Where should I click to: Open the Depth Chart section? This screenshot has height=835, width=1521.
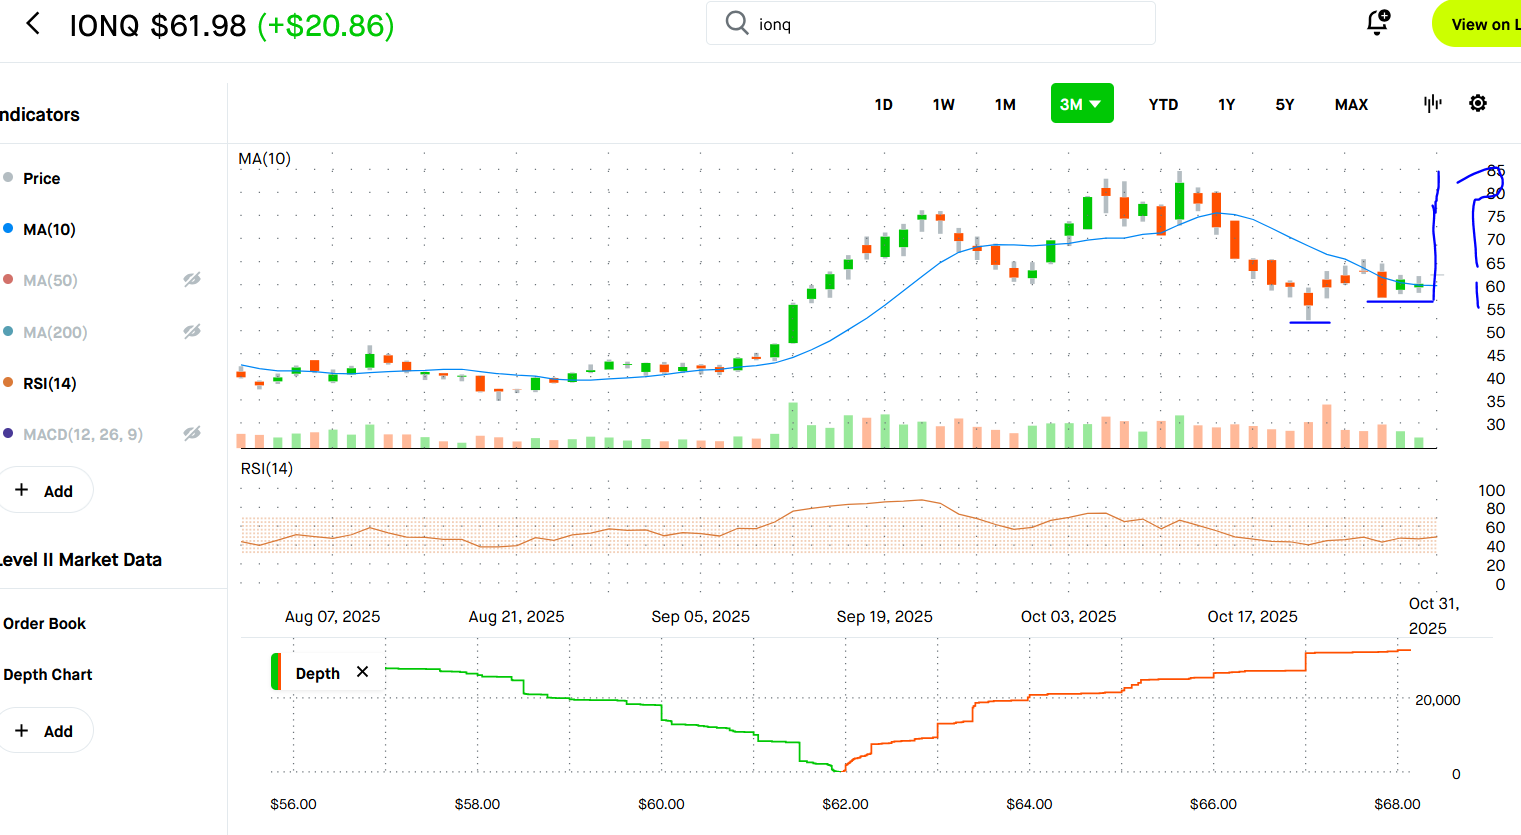(x=48, y=674)
